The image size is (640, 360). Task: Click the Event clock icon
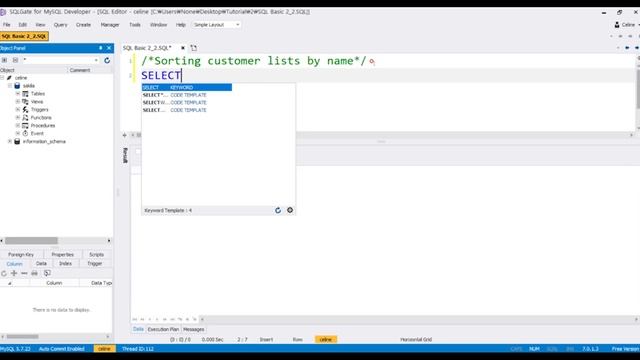[25, 133]
